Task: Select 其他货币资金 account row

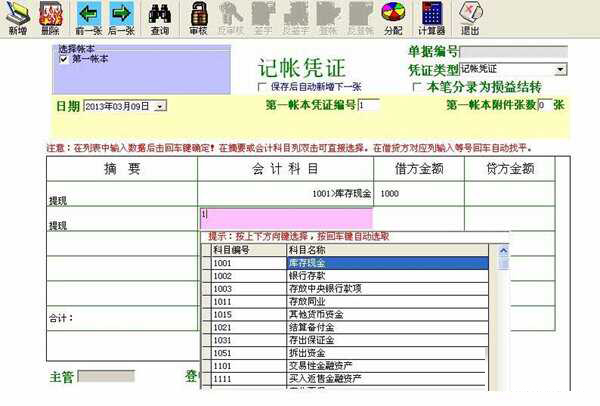Action: coord(387,315)
